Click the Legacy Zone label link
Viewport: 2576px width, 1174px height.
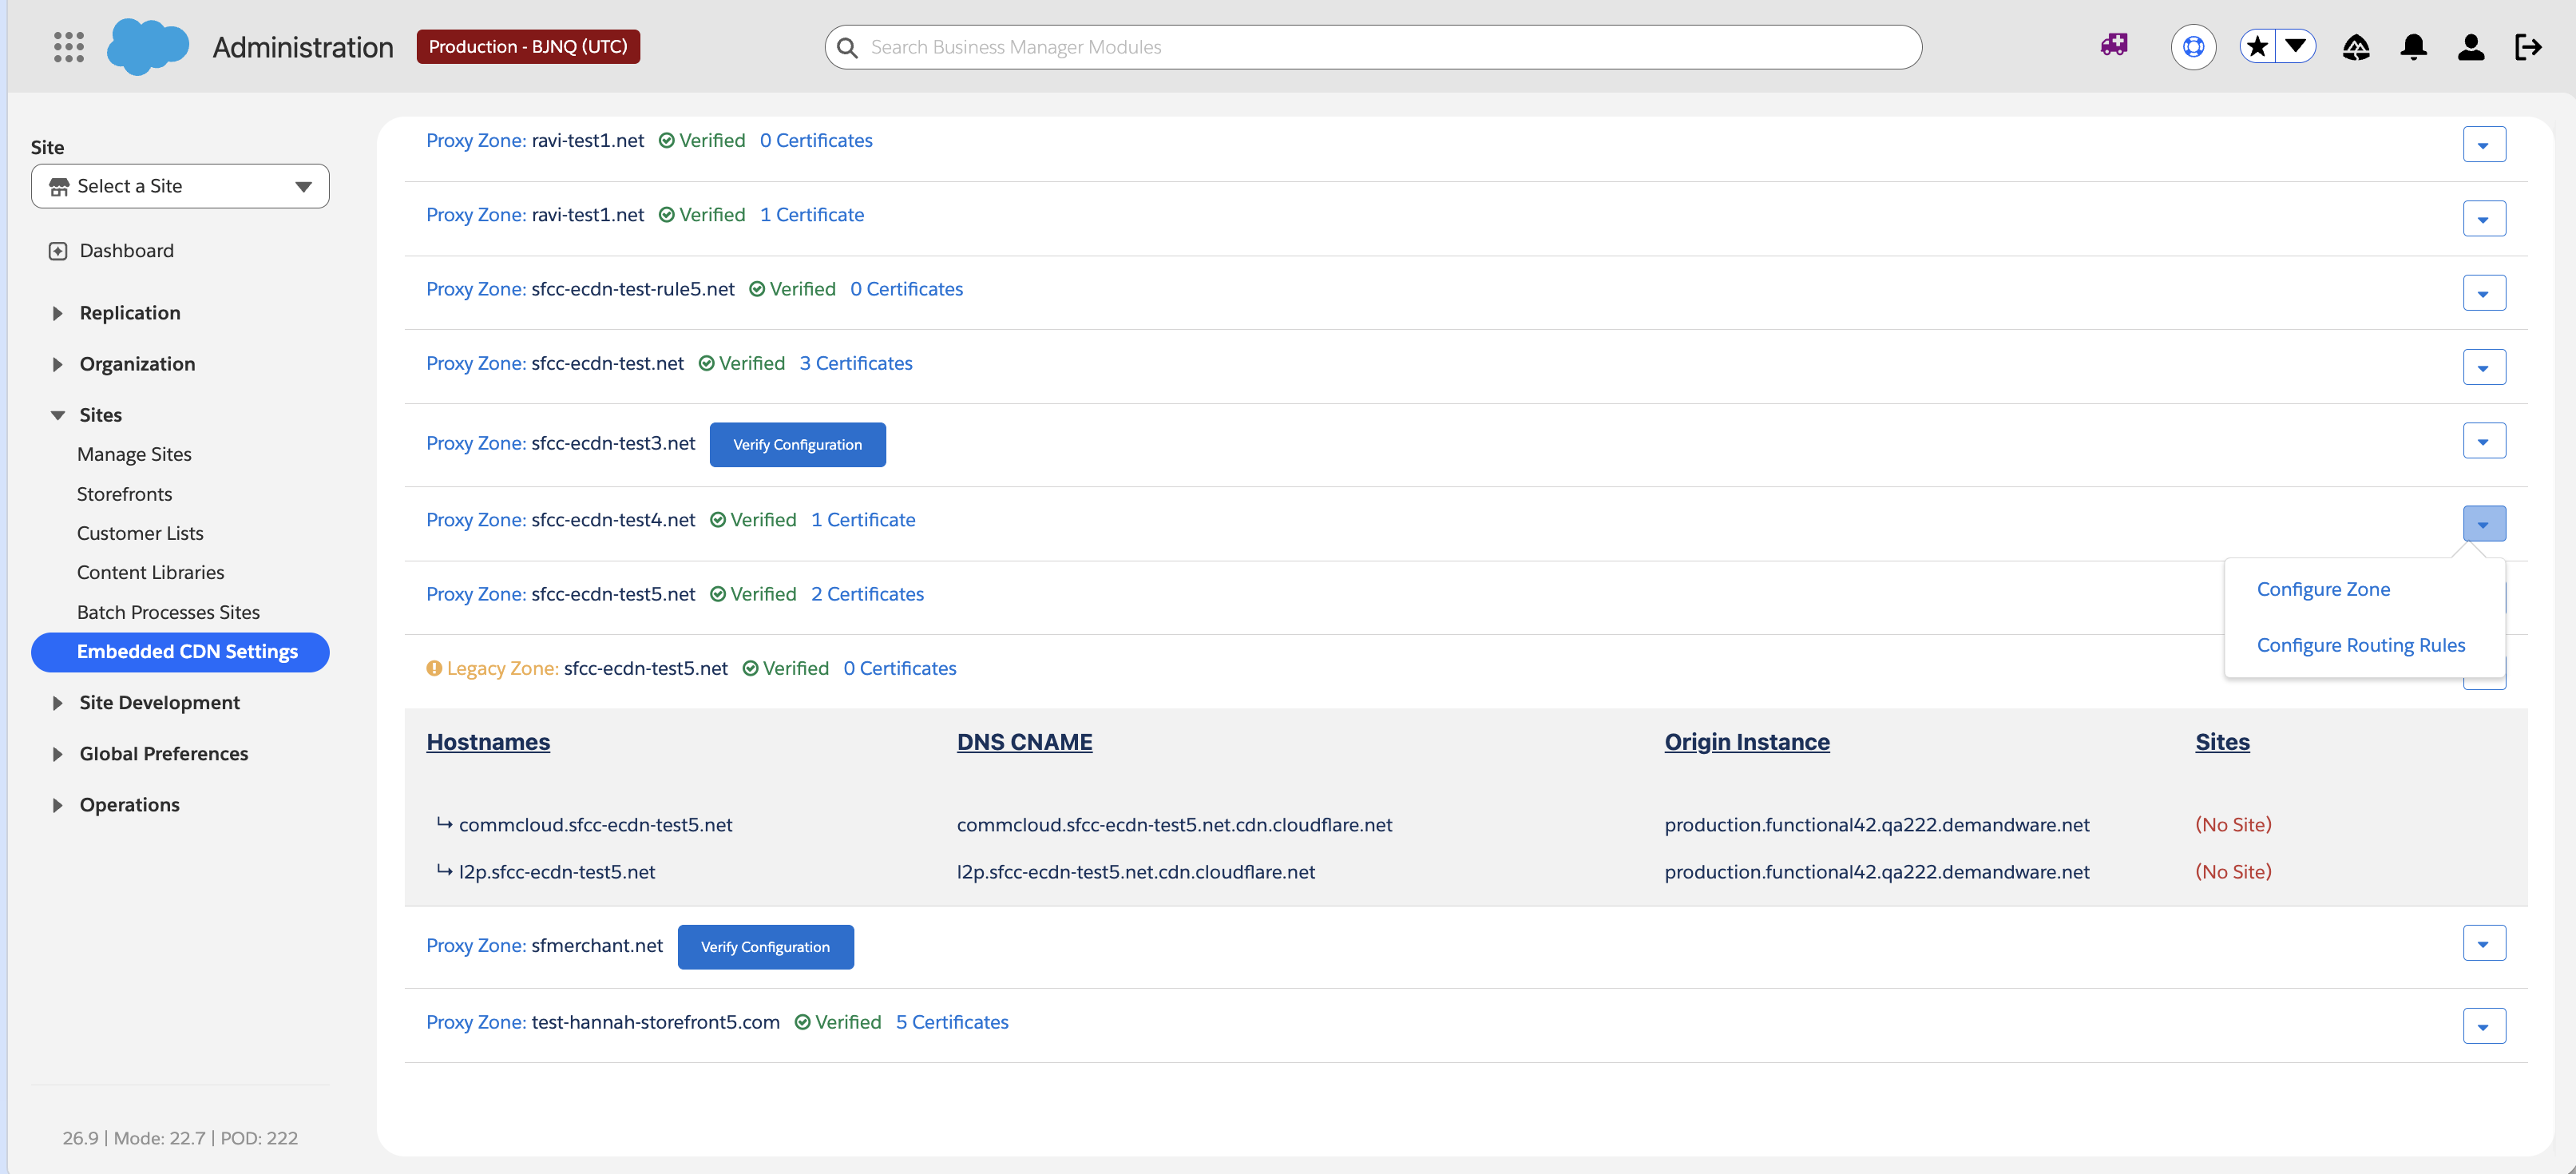[502, 668]
